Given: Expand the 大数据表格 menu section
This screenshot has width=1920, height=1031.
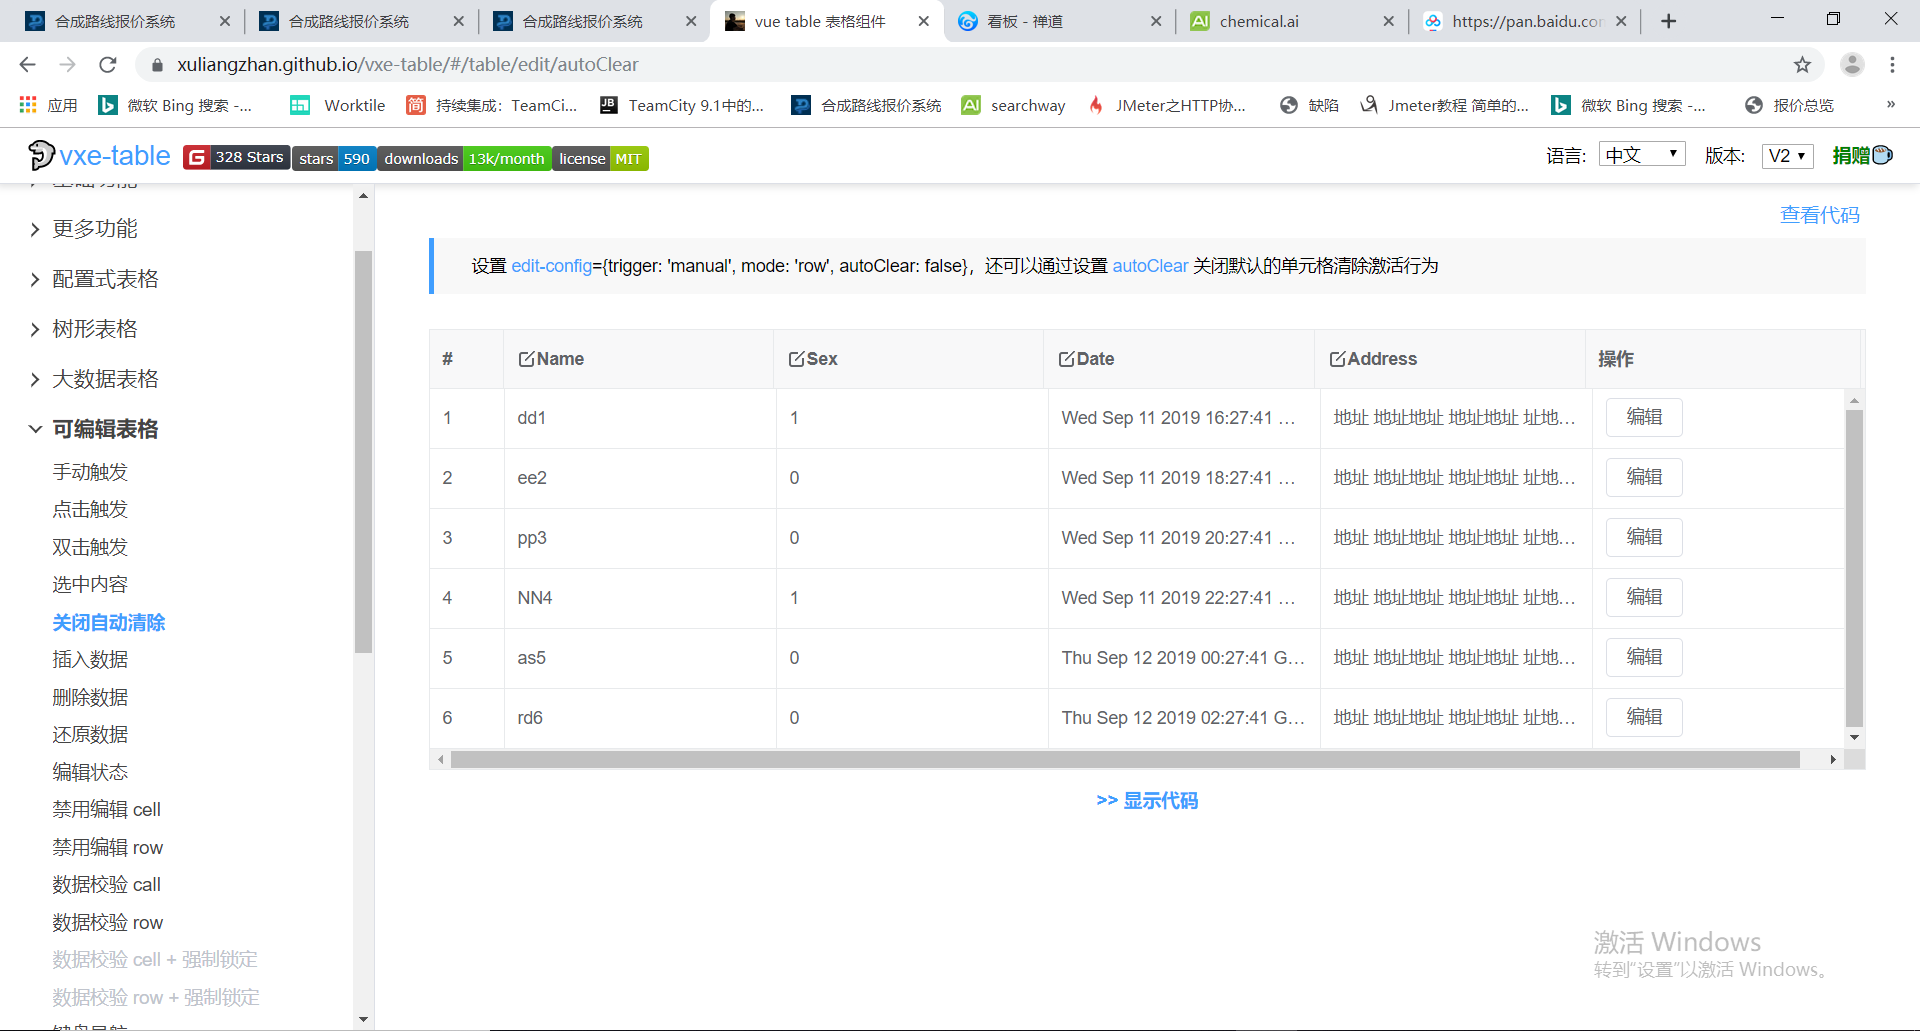Looking at the screenshot, I should pyautogui.click(x=105, y=379).
